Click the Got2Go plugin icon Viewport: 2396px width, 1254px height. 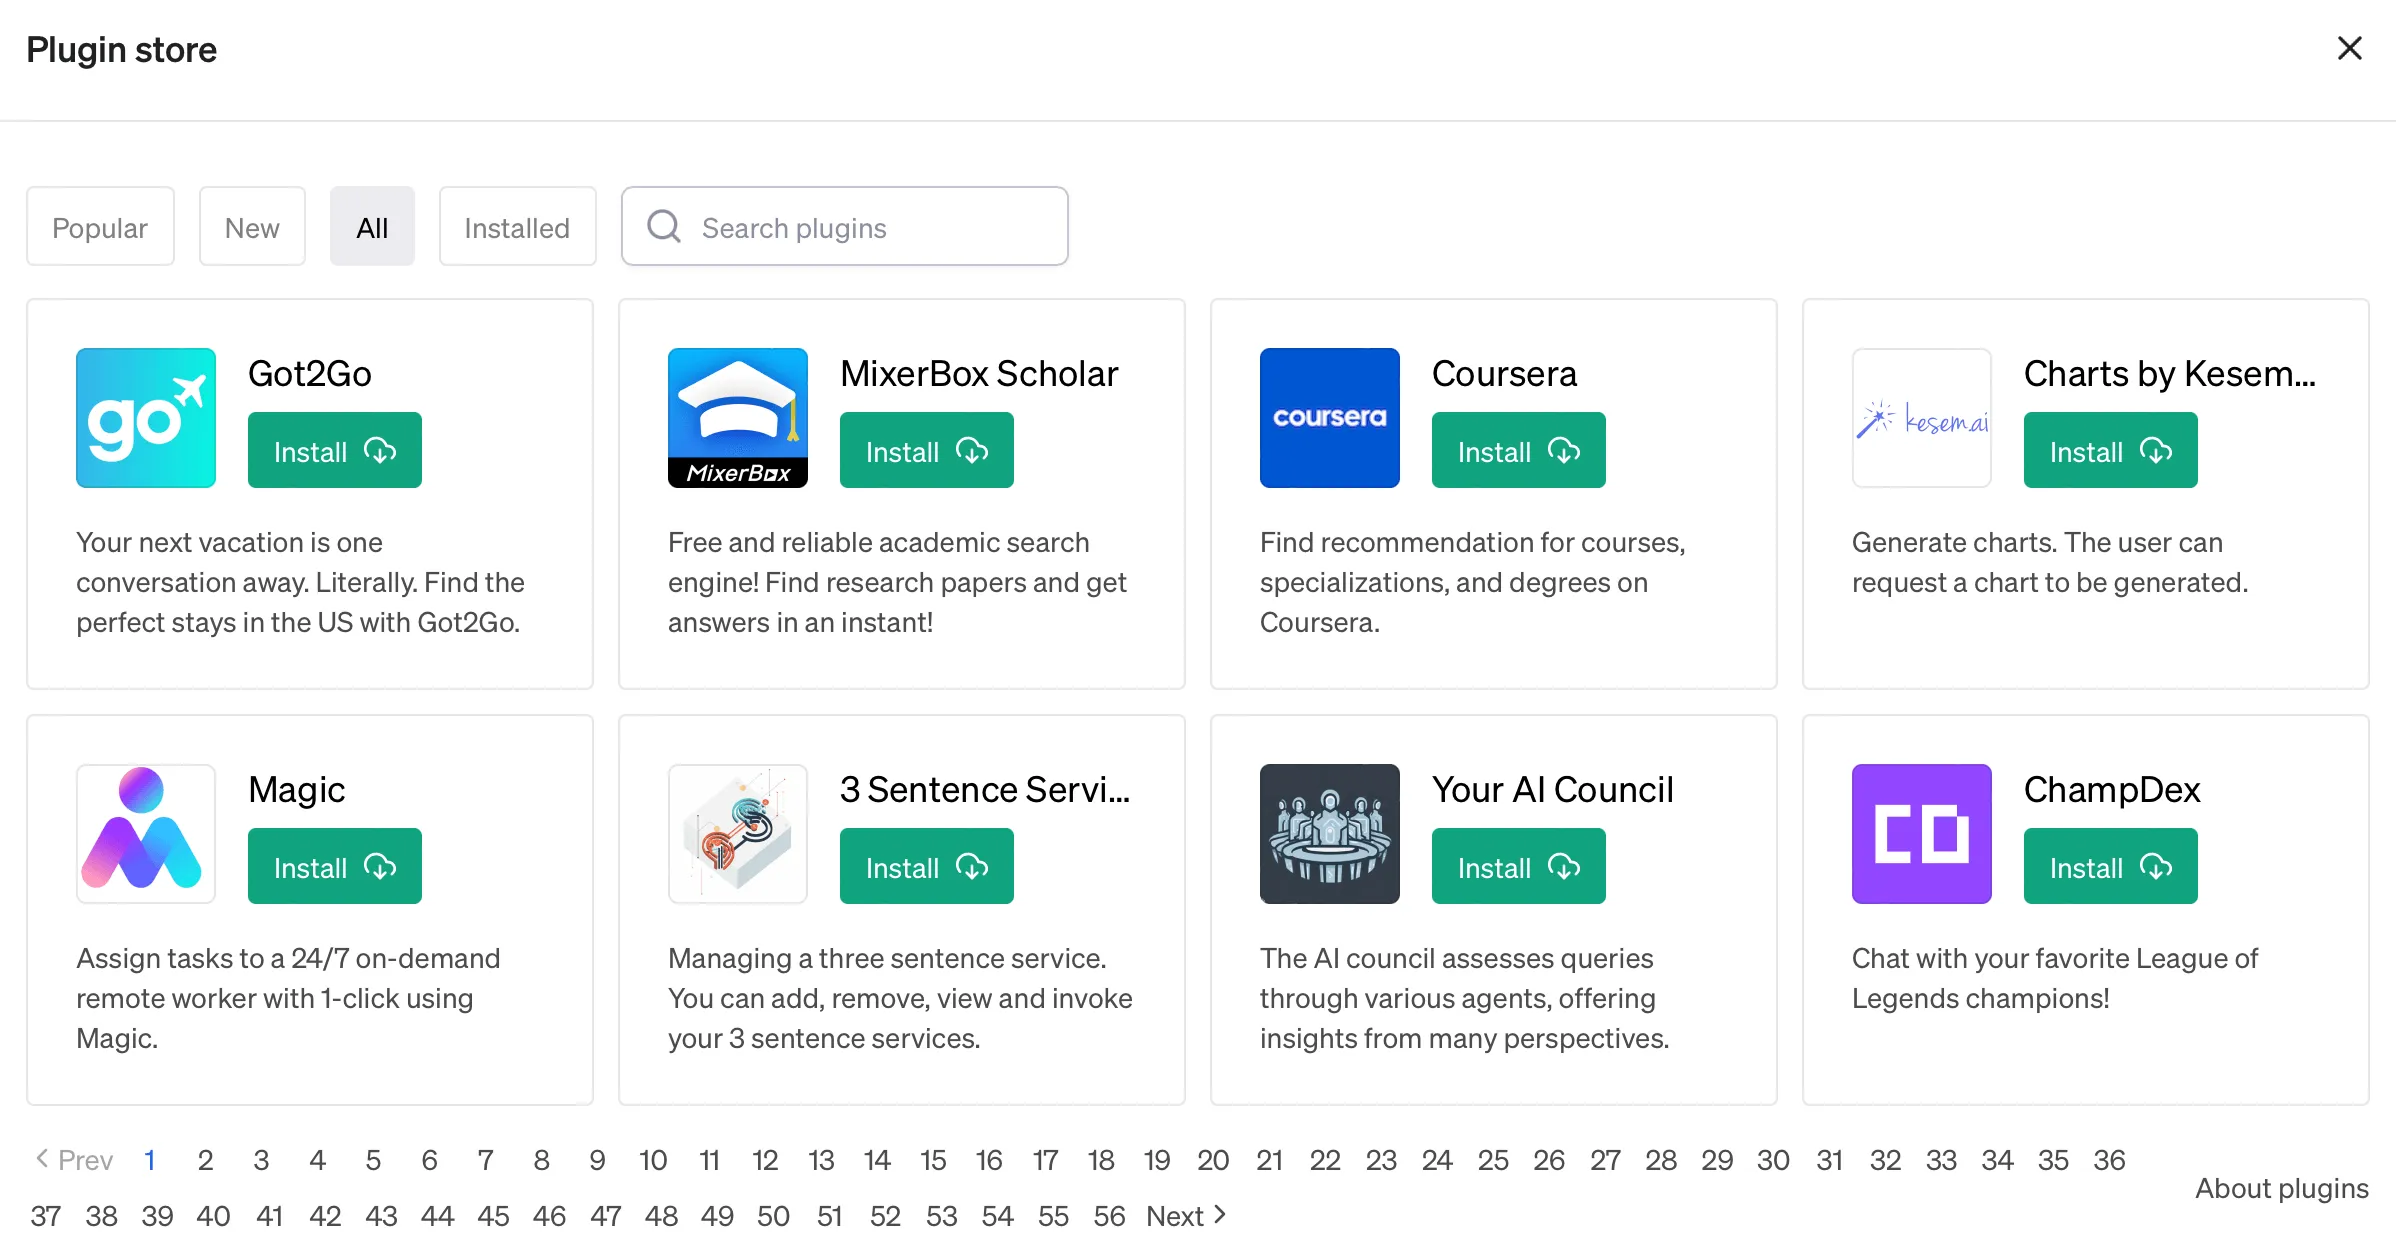pyautogui.click(x=147, y=417)
